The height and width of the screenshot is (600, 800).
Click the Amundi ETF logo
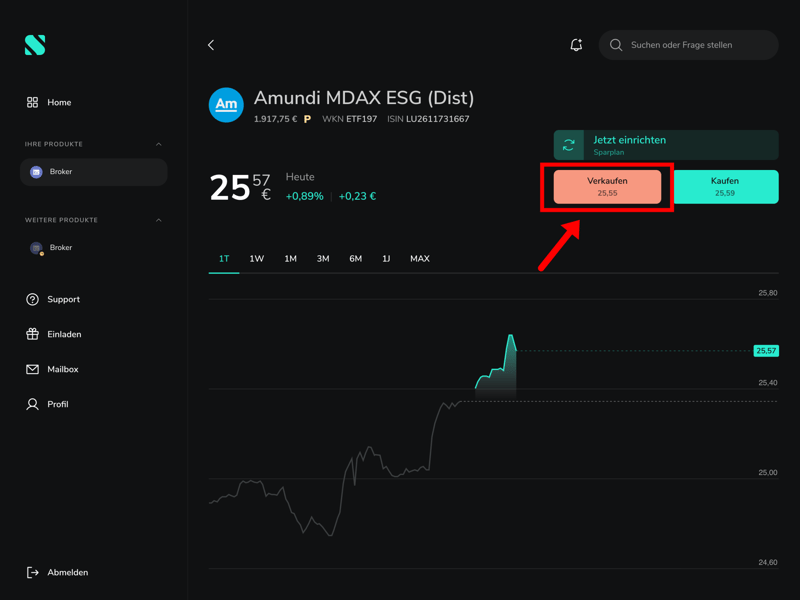[x=226, y=105]
